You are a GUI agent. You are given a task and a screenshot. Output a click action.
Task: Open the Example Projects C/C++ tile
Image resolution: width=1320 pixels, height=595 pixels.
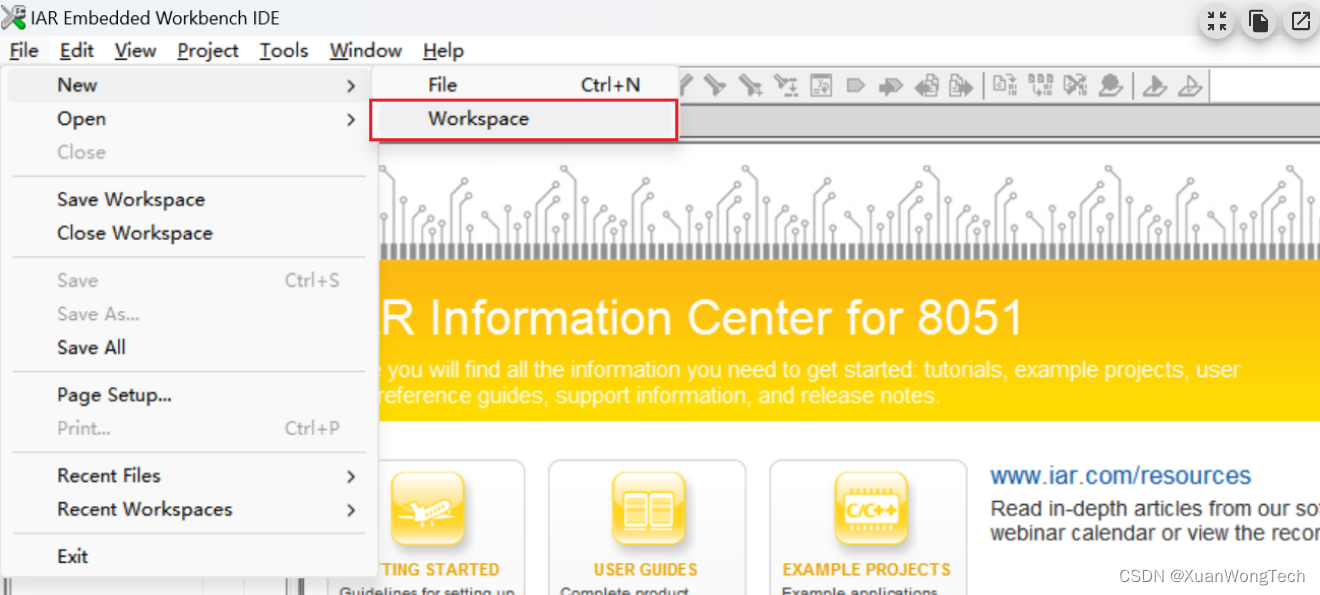(871, 510)
